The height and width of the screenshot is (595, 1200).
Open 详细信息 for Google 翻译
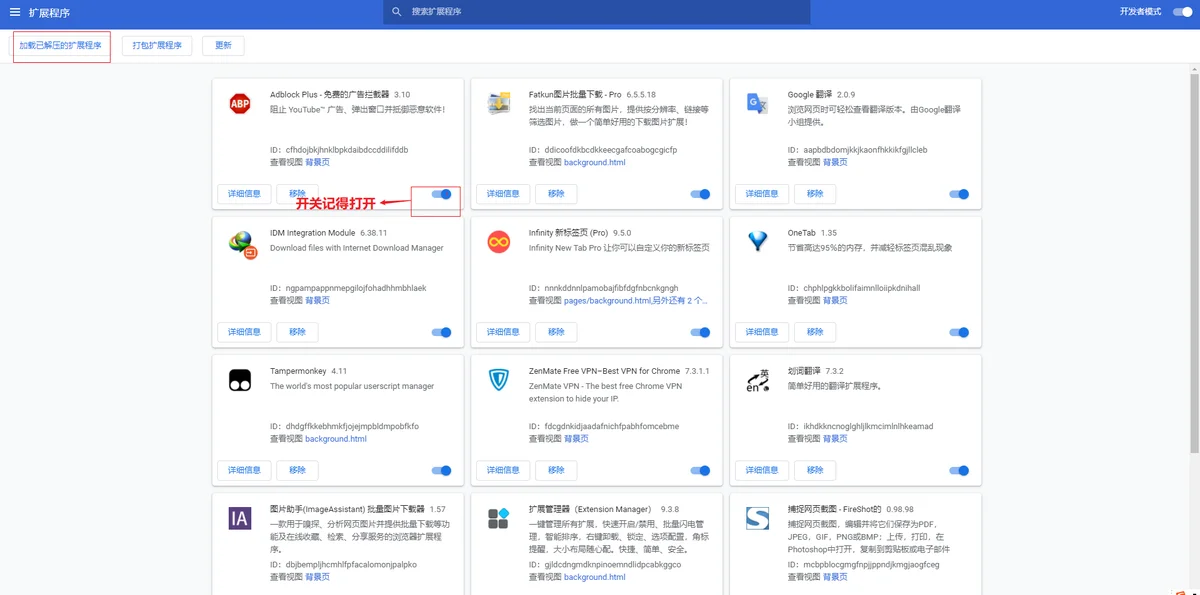(762, 194)
